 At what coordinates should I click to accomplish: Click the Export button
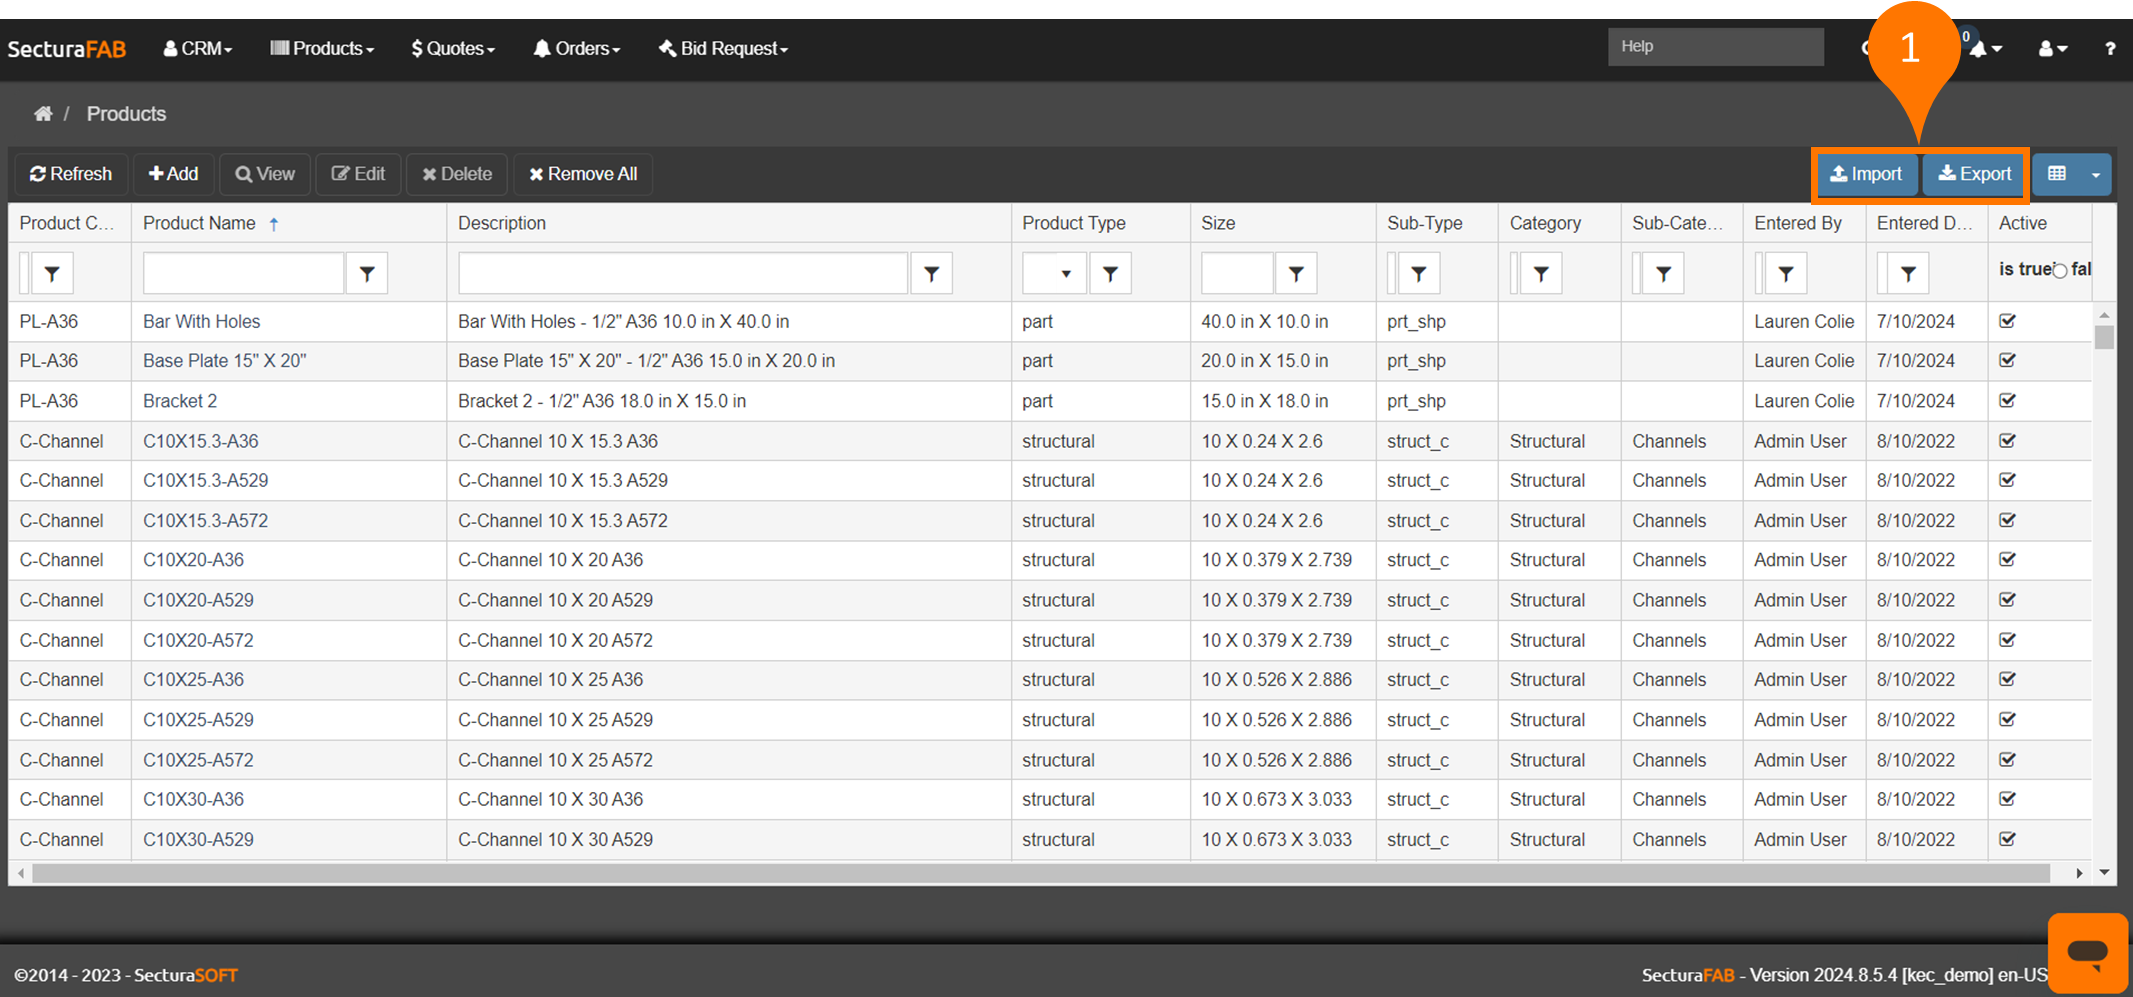click(x=1974, y=174)
